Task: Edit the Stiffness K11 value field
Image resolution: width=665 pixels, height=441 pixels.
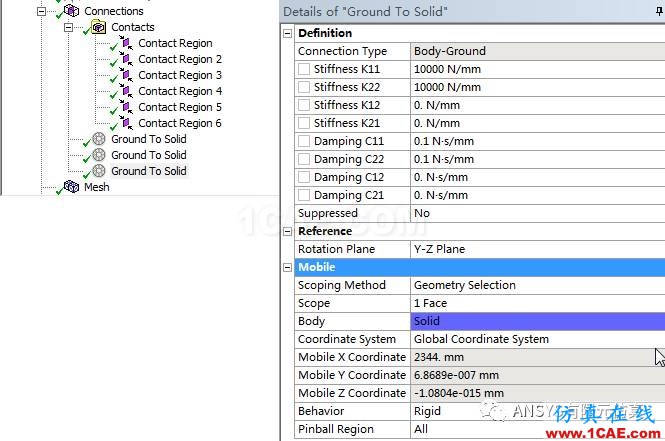Action: (538, 69)
